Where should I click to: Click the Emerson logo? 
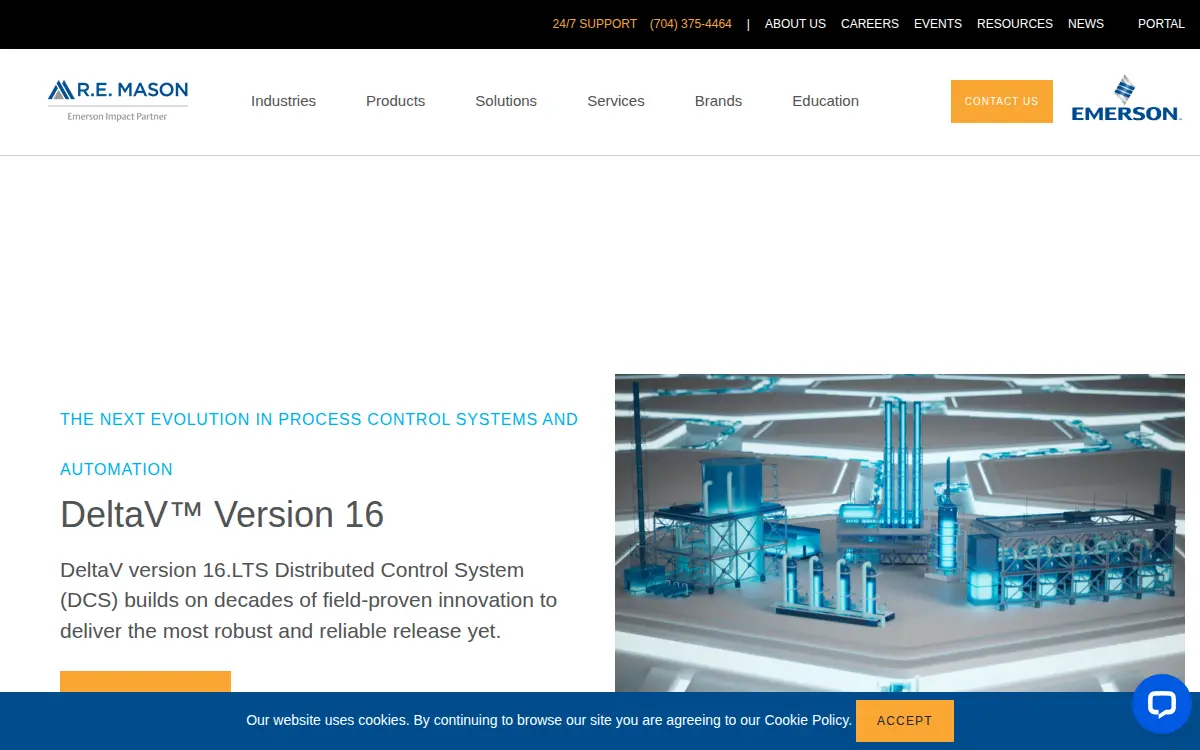pos(1126,98)
